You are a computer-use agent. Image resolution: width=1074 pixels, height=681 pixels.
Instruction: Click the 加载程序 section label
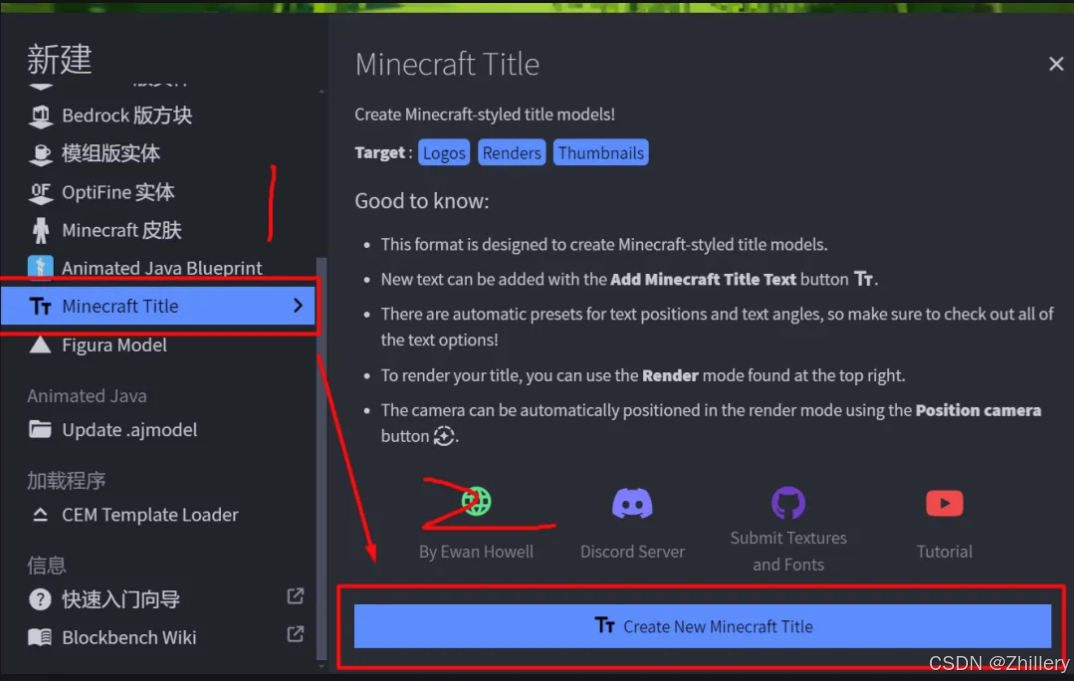pos(66,481)
